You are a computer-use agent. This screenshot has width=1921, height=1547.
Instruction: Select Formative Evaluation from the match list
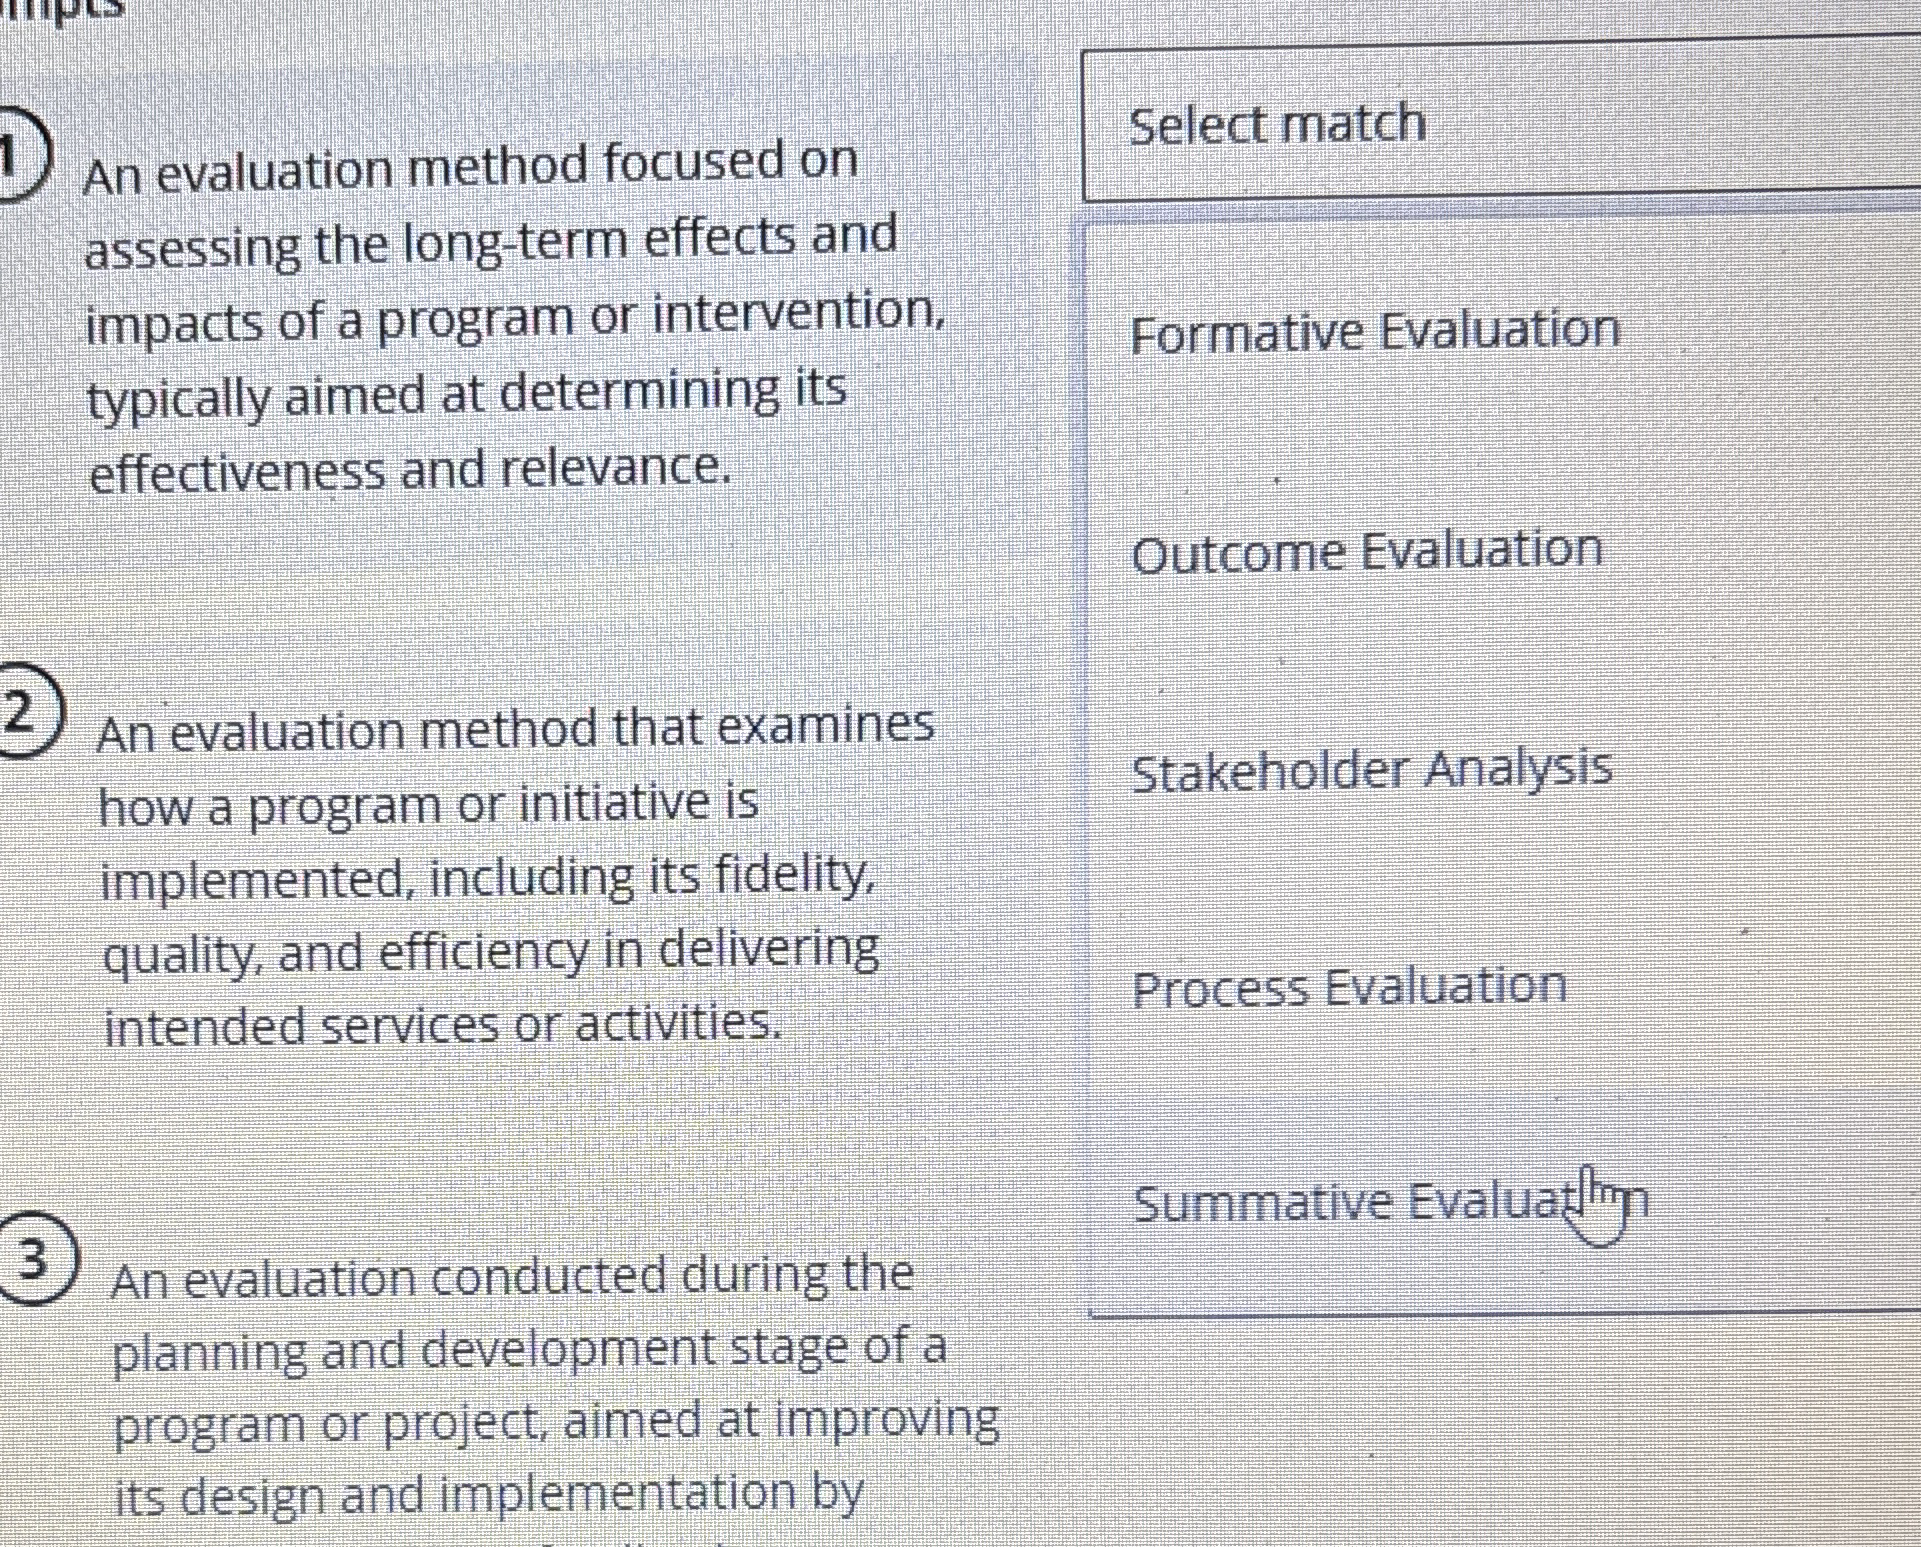(x=1375, y=332)
